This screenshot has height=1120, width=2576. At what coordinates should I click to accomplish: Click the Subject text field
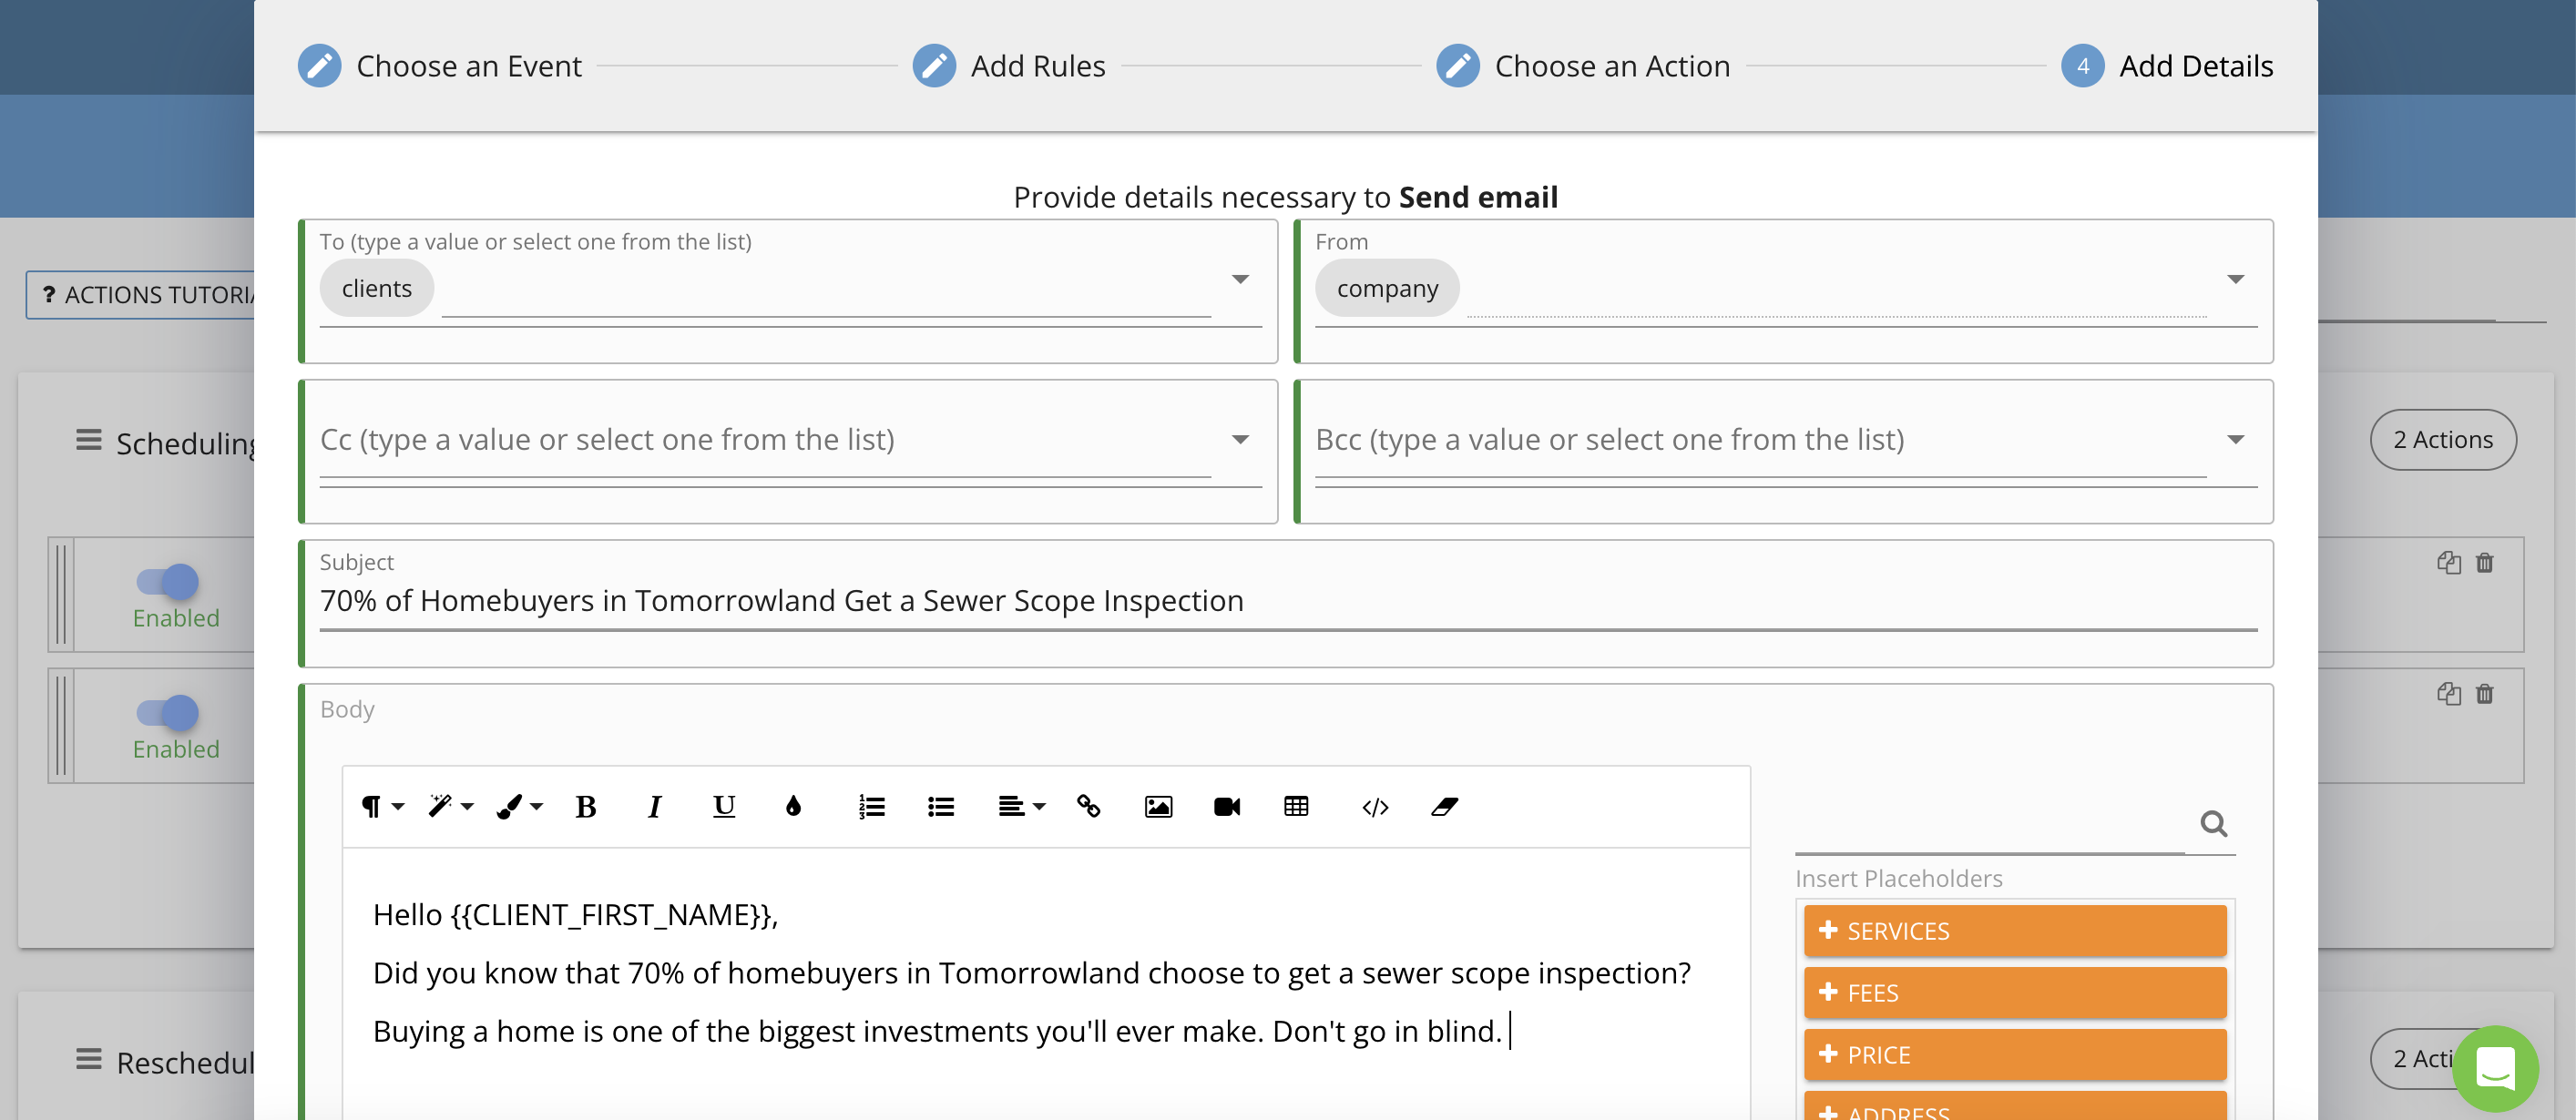click(1288, 601)
